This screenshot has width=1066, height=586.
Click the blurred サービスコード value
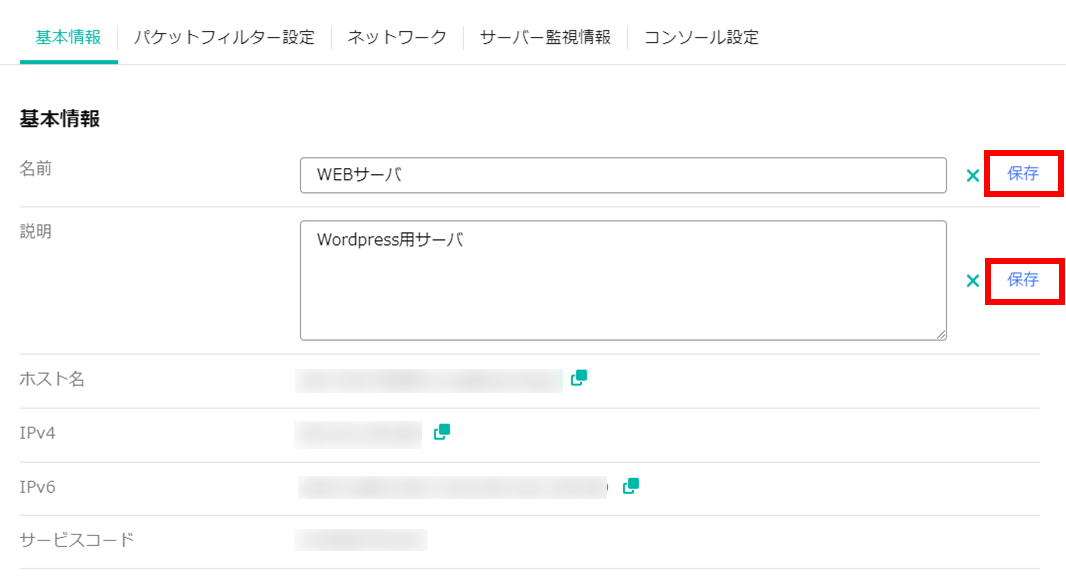point(361,541)
